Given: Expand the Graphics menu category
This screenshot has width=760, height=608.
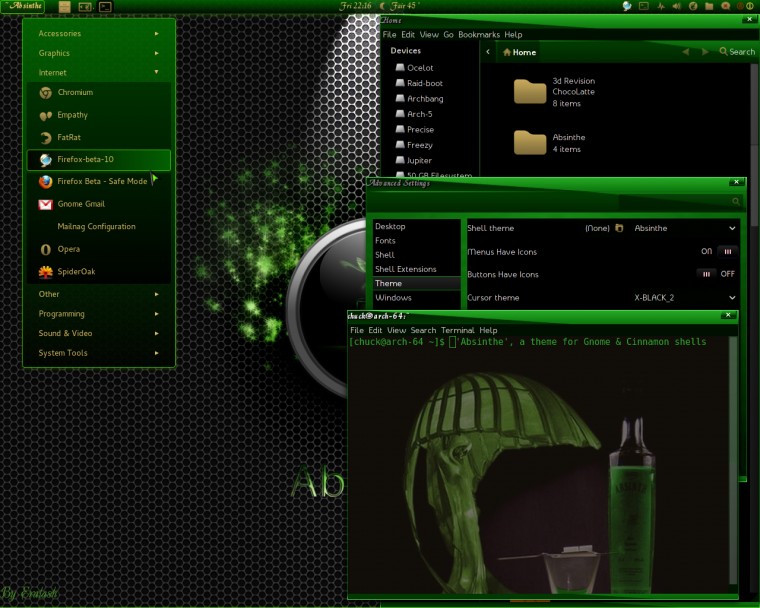Looking at the screenshot, I should [99, 53].
